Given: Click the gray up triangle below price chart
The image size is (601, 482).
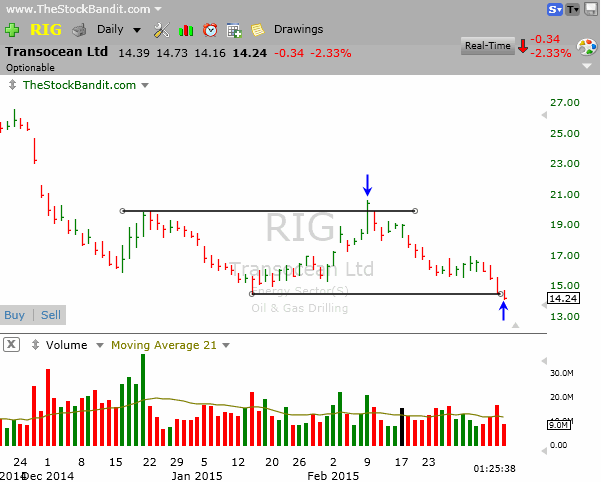Looking at the screenshot, I should pyautogui.click(x=516, y=325).
